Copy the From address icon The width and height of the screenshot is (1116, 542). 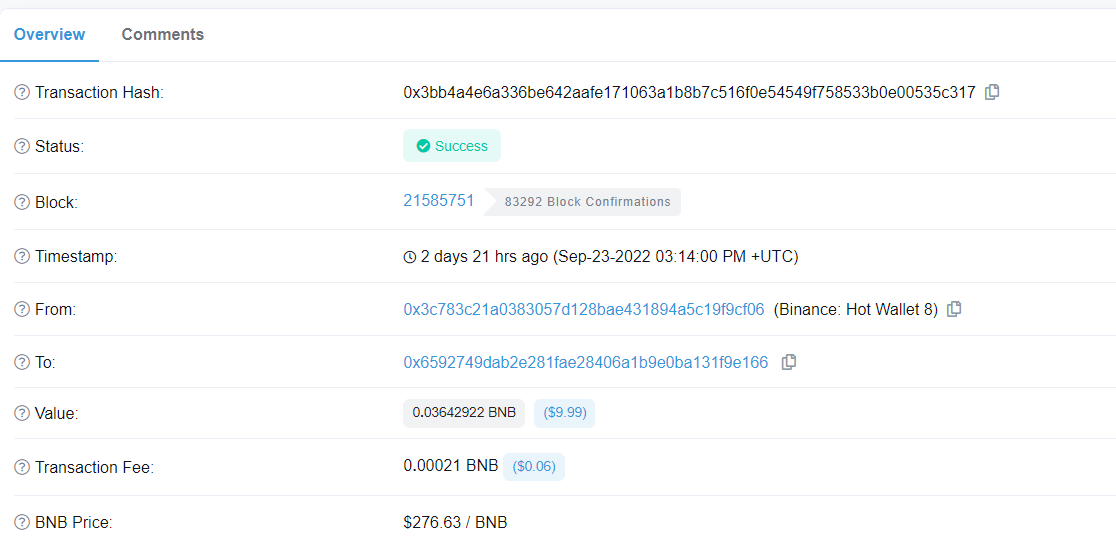click(x=954, y=309)
